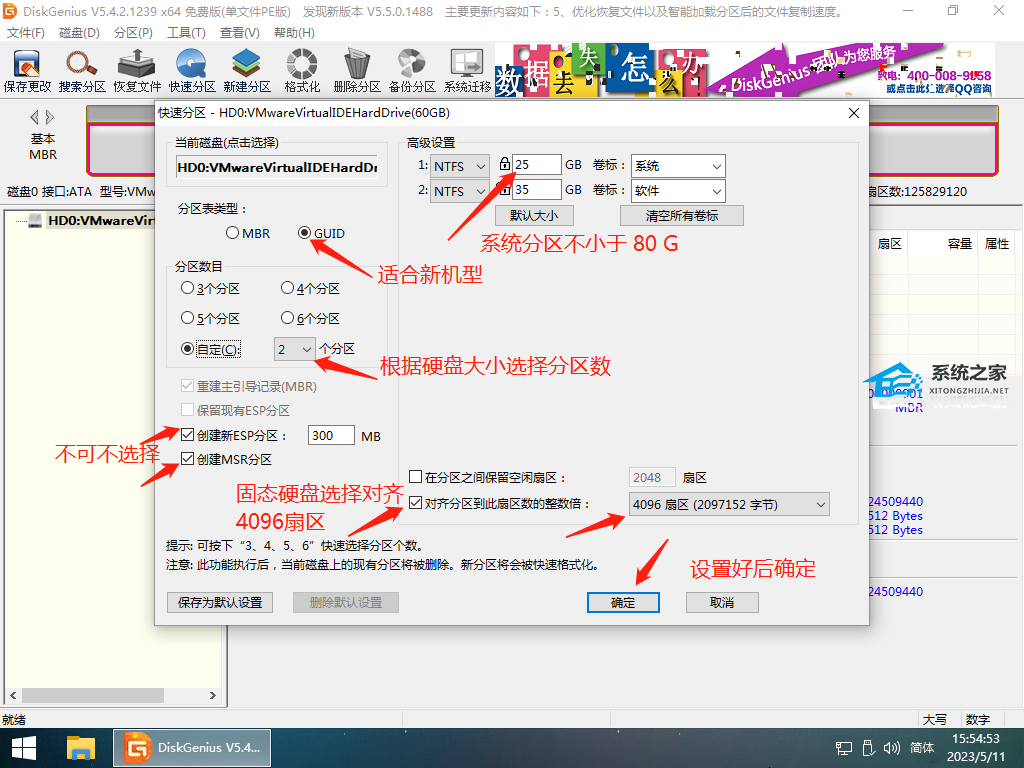
Task: Toggle the lock icon beside partition 2 size
Action: (x=504, y=189)
